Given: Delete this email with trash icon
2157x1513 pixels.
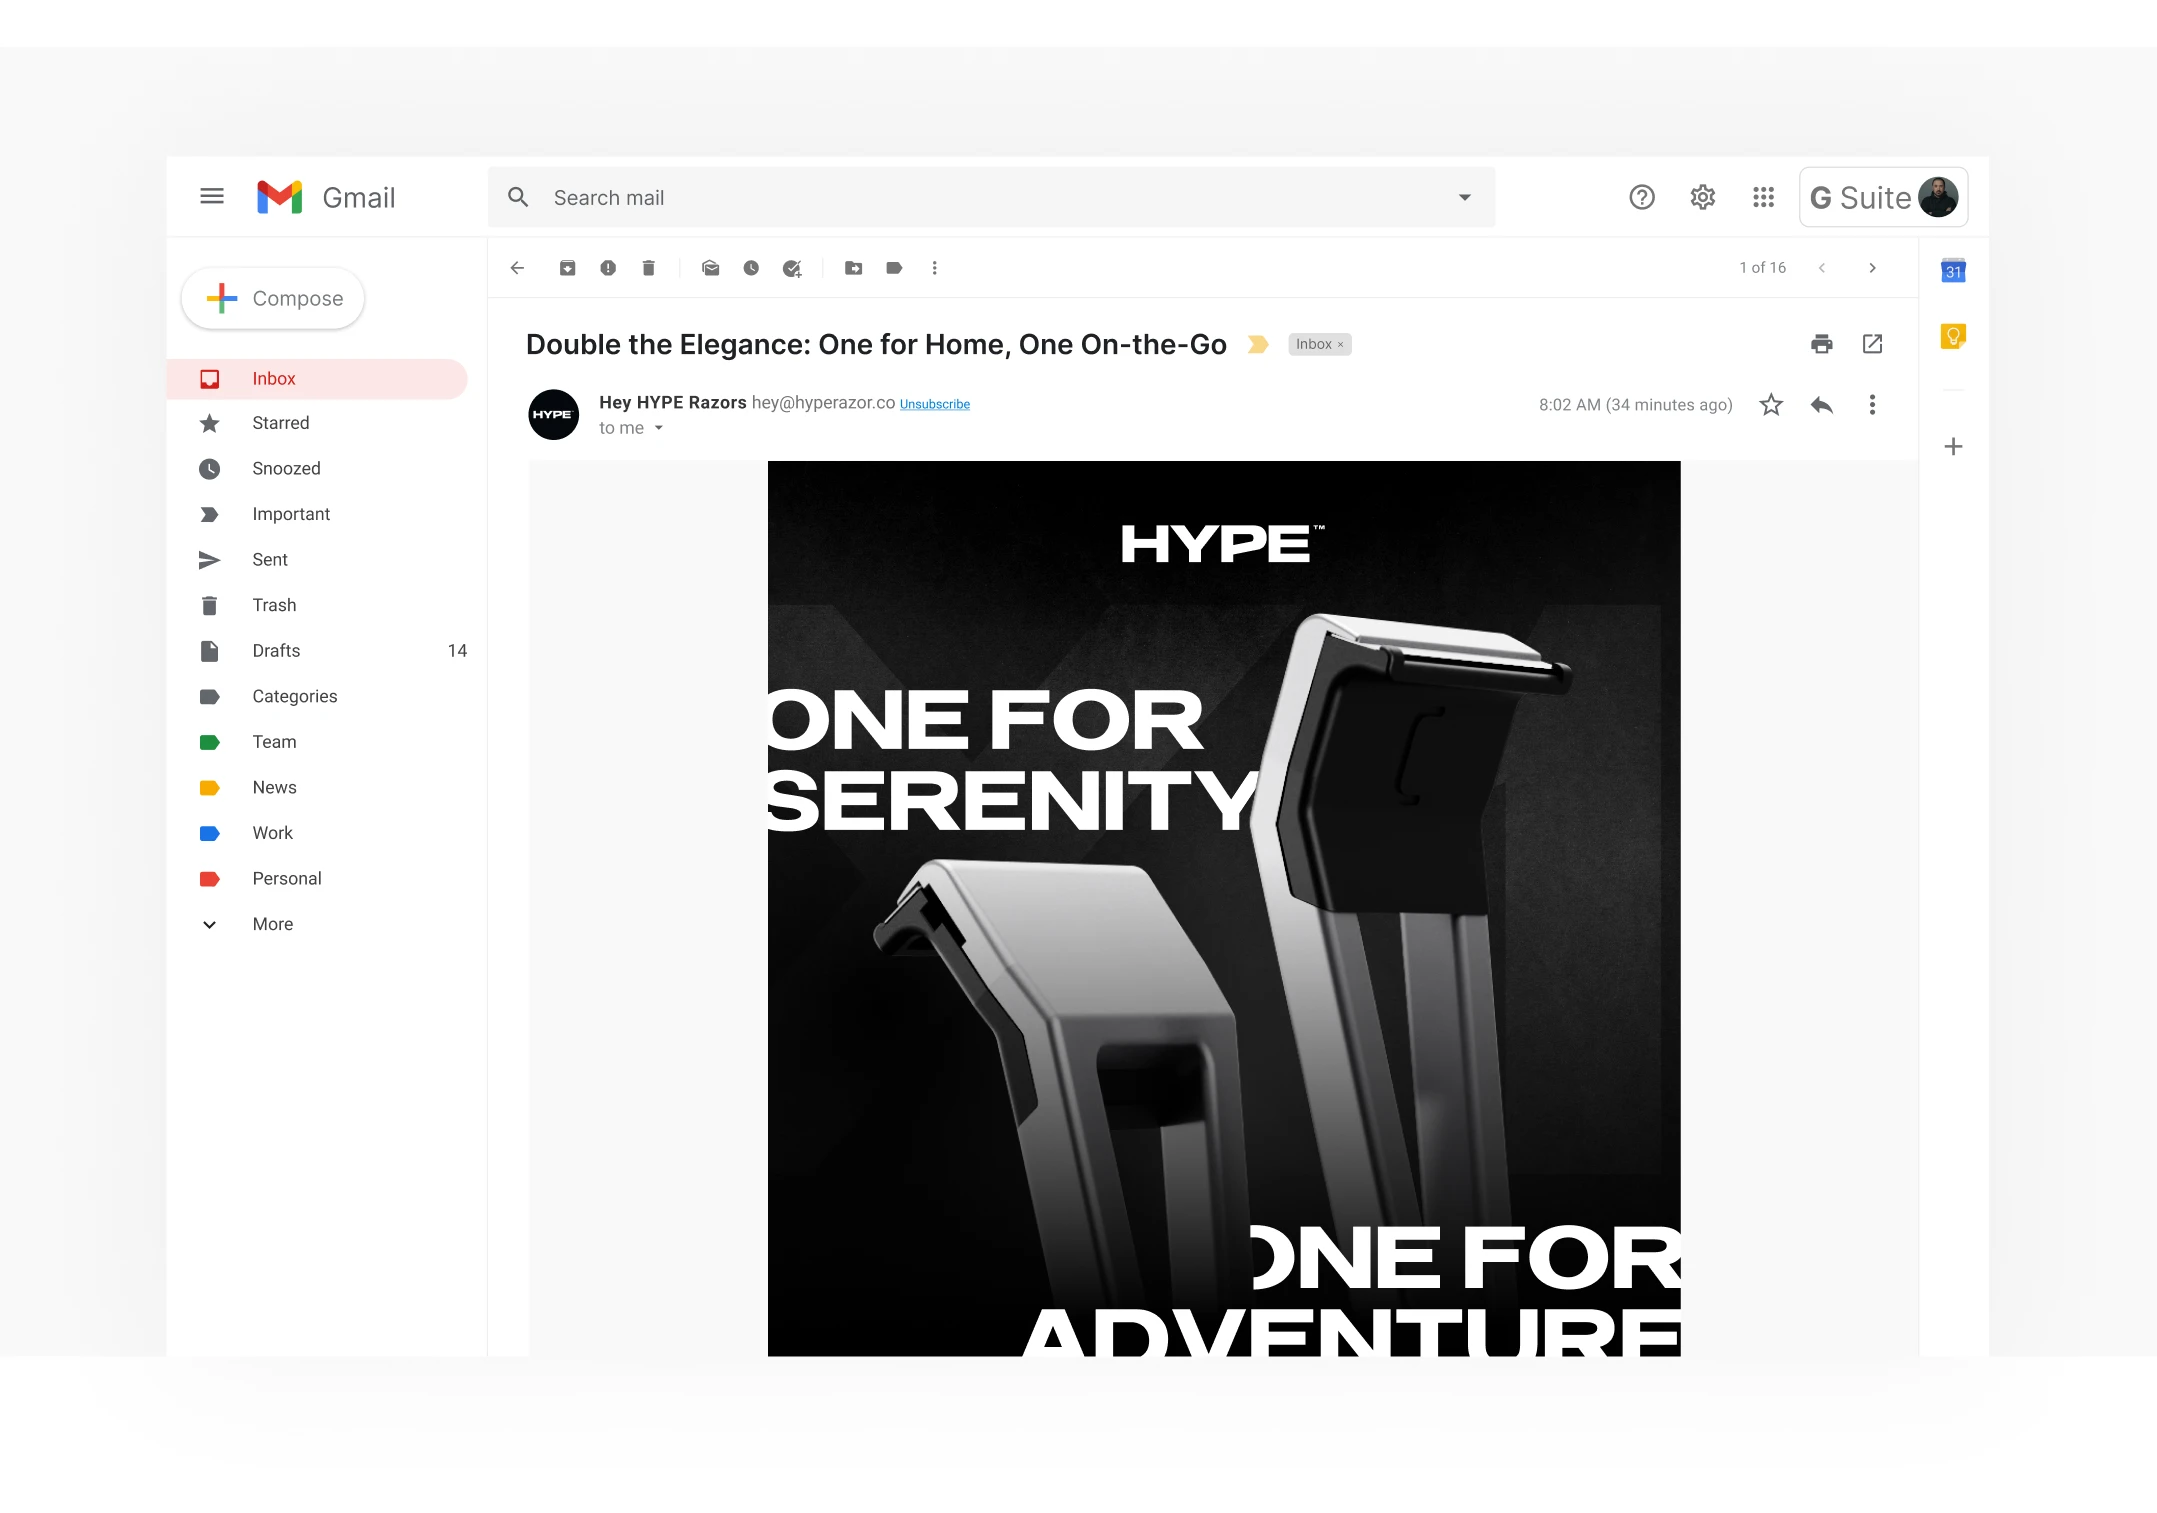Looking at the screenshot, I should click(648, 268).
